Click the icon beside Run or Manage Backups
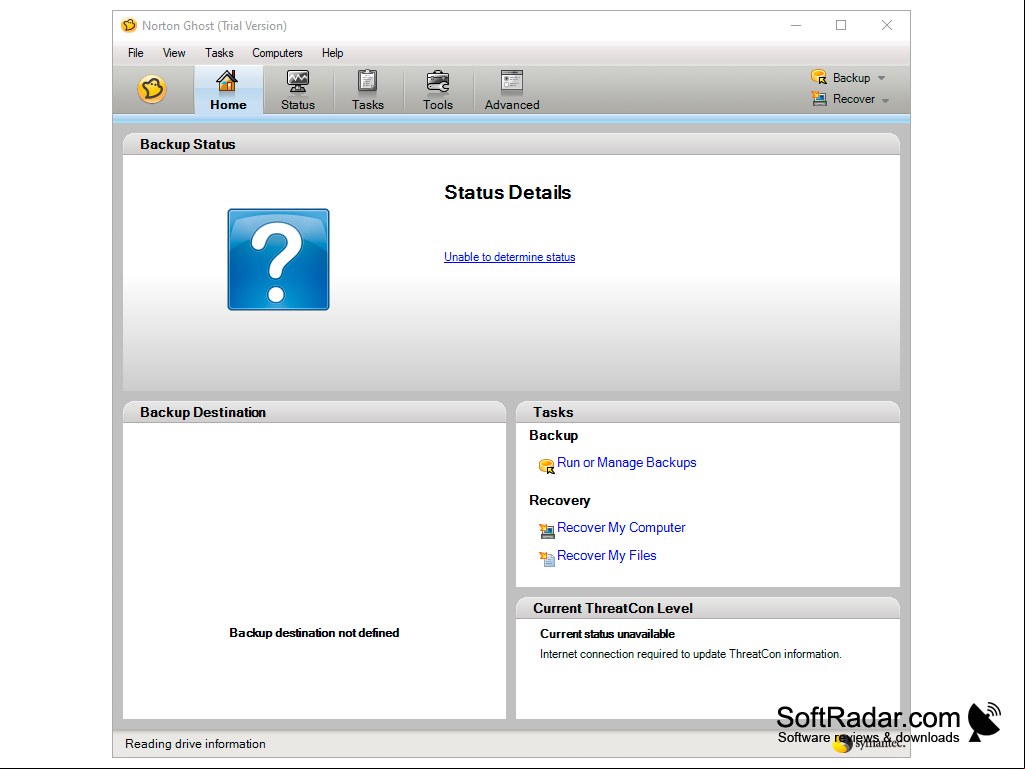Viewport: 1025px width, 769px height. pos(546,466)
